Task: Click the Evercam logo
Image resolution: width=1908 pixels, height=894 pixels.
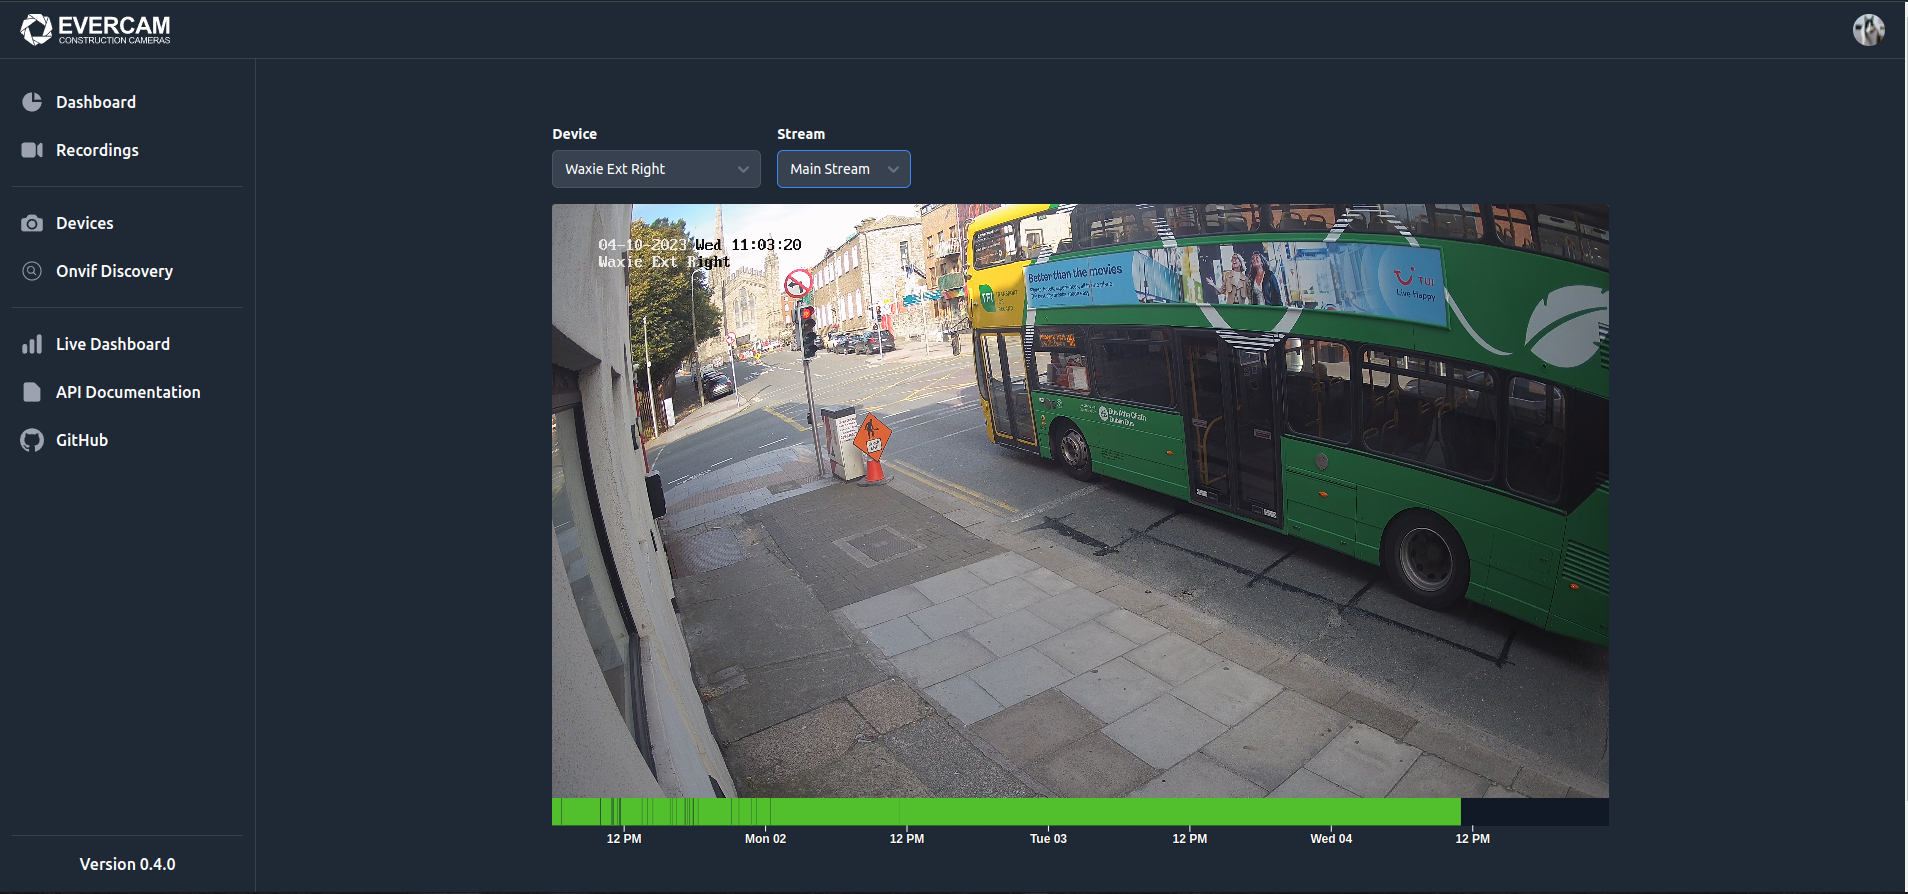Action: [x=96, y=29]
